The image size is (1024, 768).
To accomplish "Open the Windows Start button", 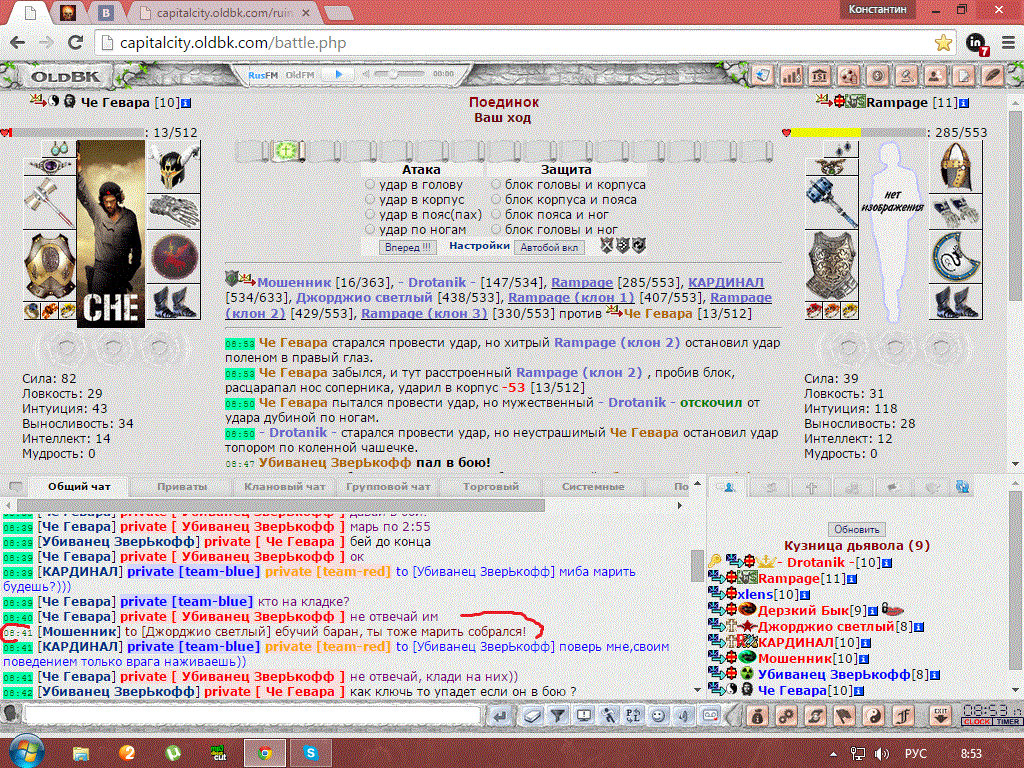I will (x=27, y=752).
